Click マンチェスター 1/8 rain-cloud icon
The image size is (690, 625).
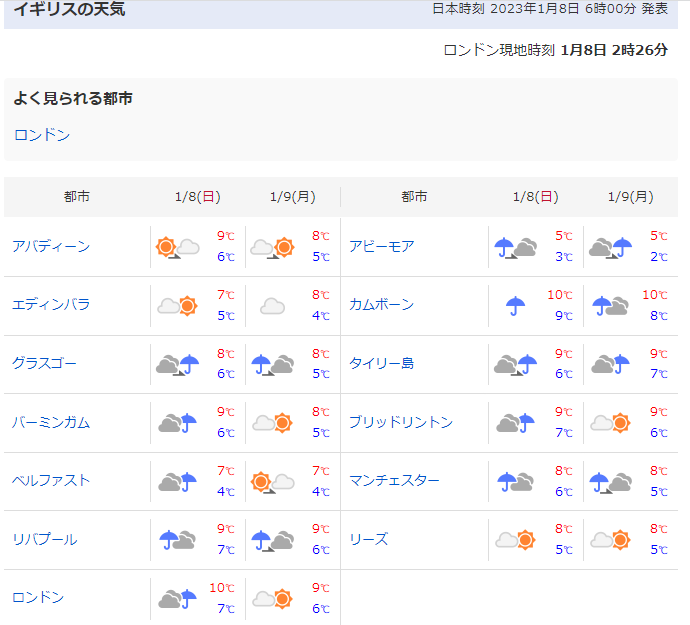click(x=516, y=482)
